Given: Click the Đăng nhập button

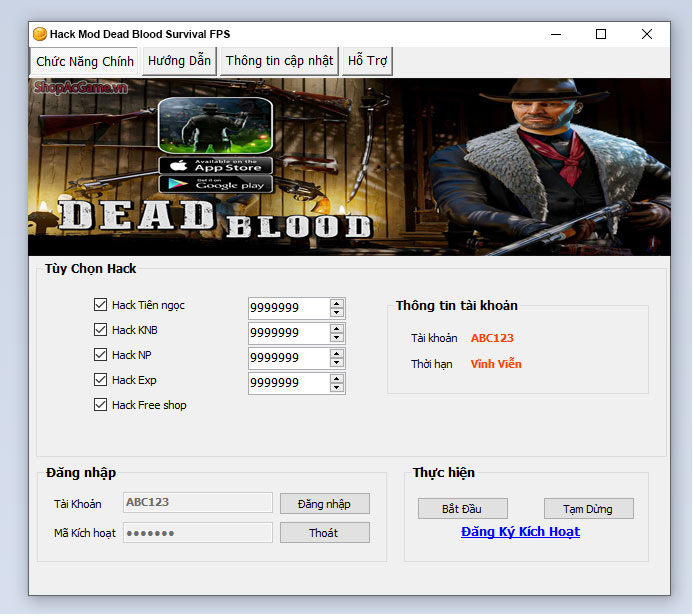Looking at the screenshot, I should [x=325, y=504].
